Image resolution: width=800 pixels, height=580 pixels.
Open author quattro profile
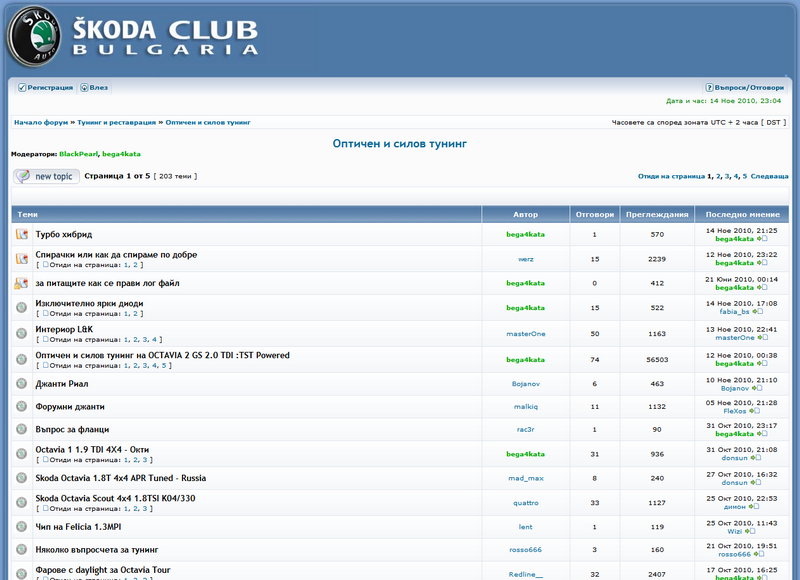pos(526,503)
